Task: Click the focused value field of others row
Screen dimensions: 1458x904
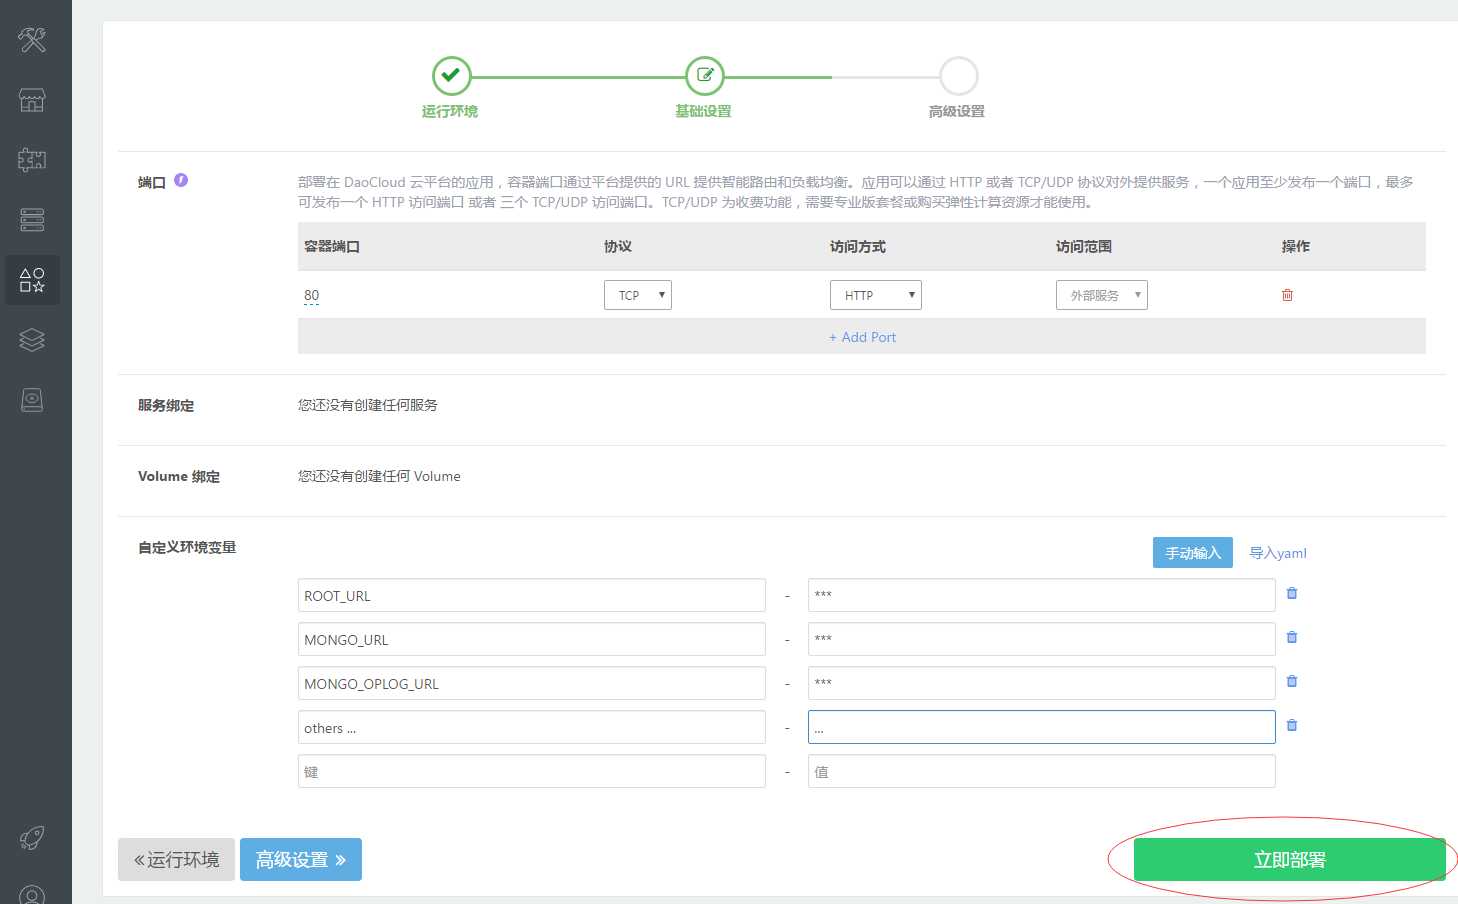Action: click(1042, 727)
